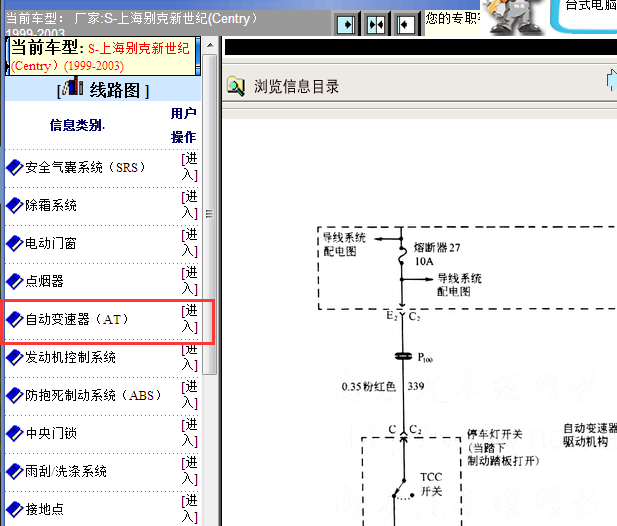The image size is (617, 526).
Task: Click book icon beside 防抱死制动系统（ABS）
Action: [x=15, y=395]
